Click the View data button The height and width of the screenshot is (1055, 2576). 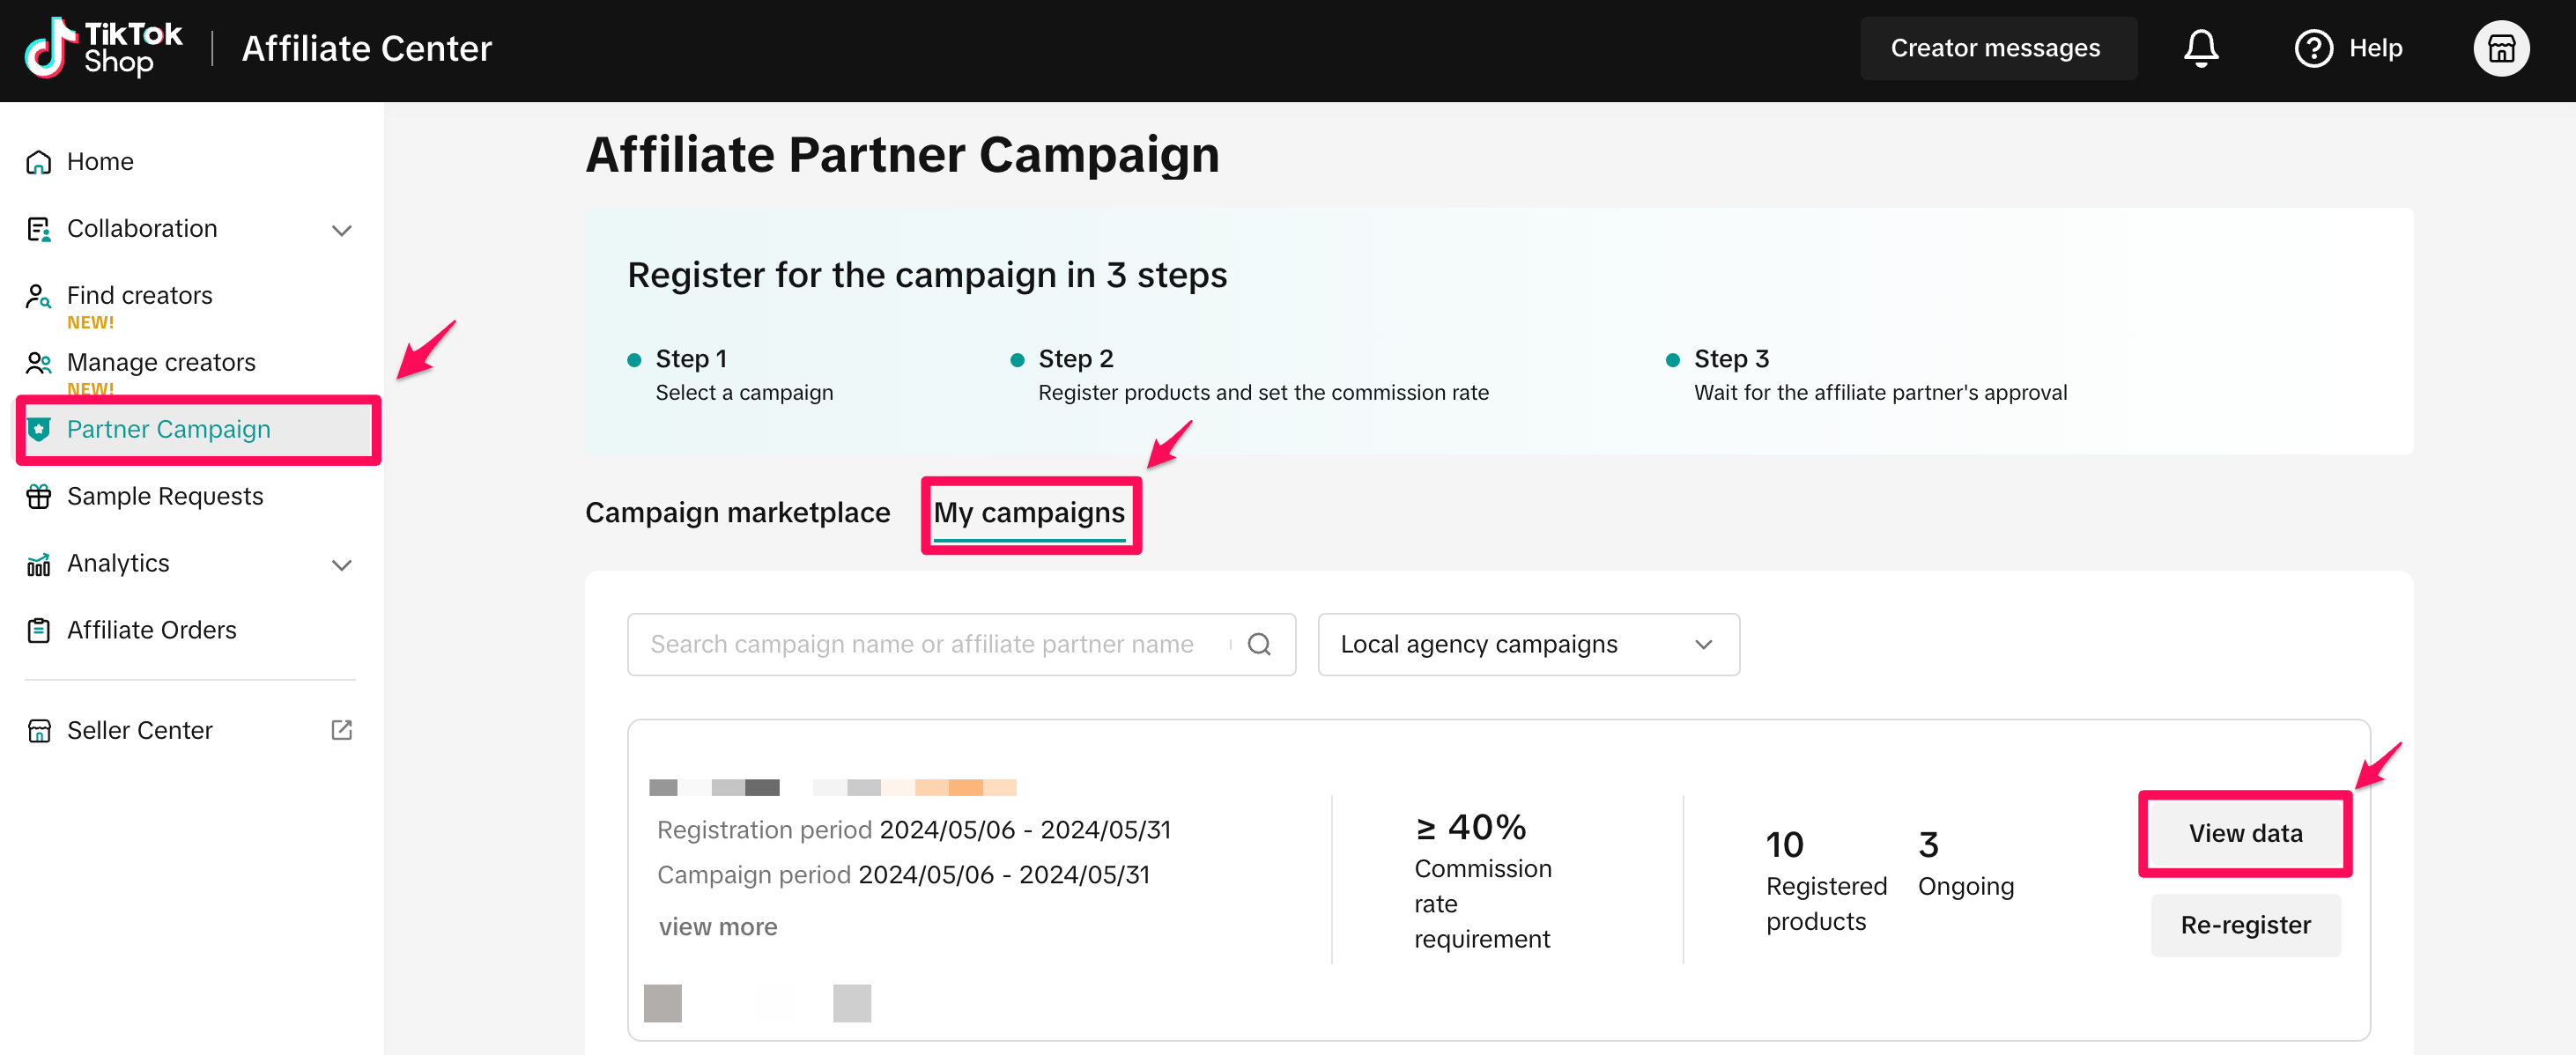pyautogui.click(x=2244, y=833)
